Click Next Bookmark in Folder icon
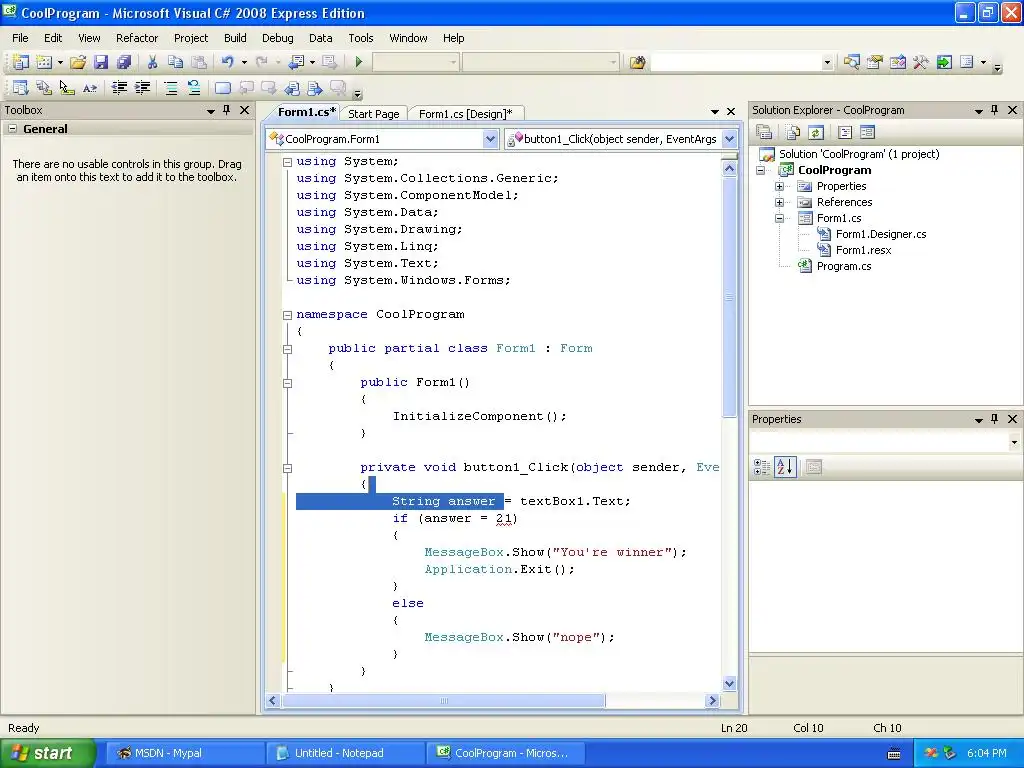 click(x=315, y=88)
